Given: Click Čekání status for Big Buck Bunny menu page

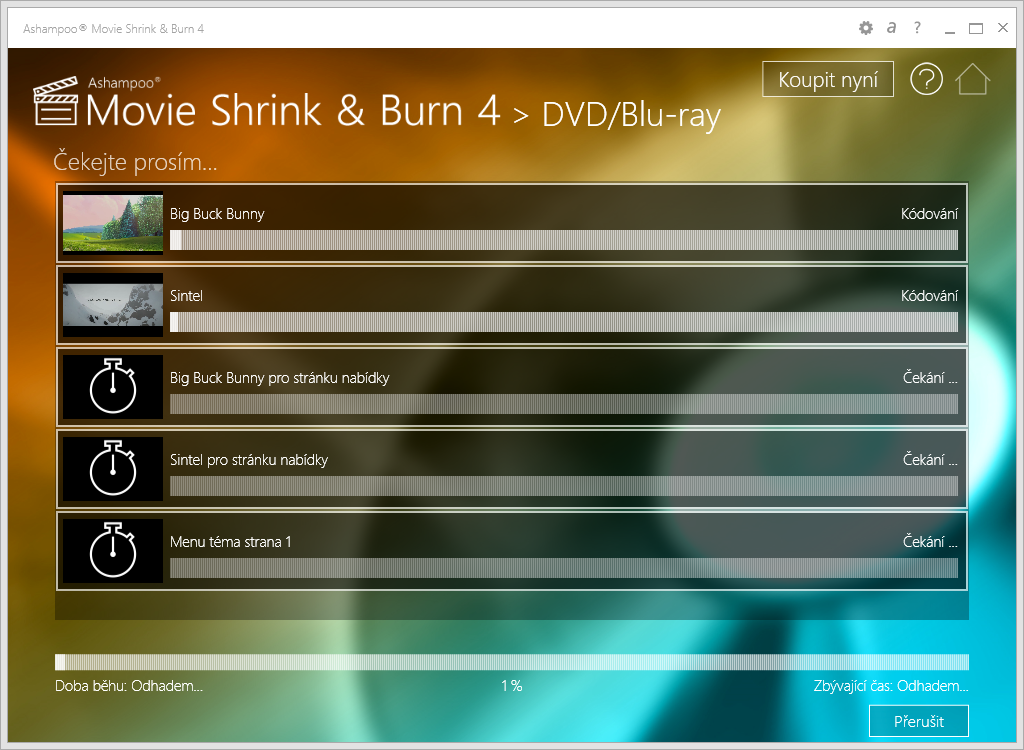Looking at the screenshot, I should pyautogui.click(x=930, y=378).
